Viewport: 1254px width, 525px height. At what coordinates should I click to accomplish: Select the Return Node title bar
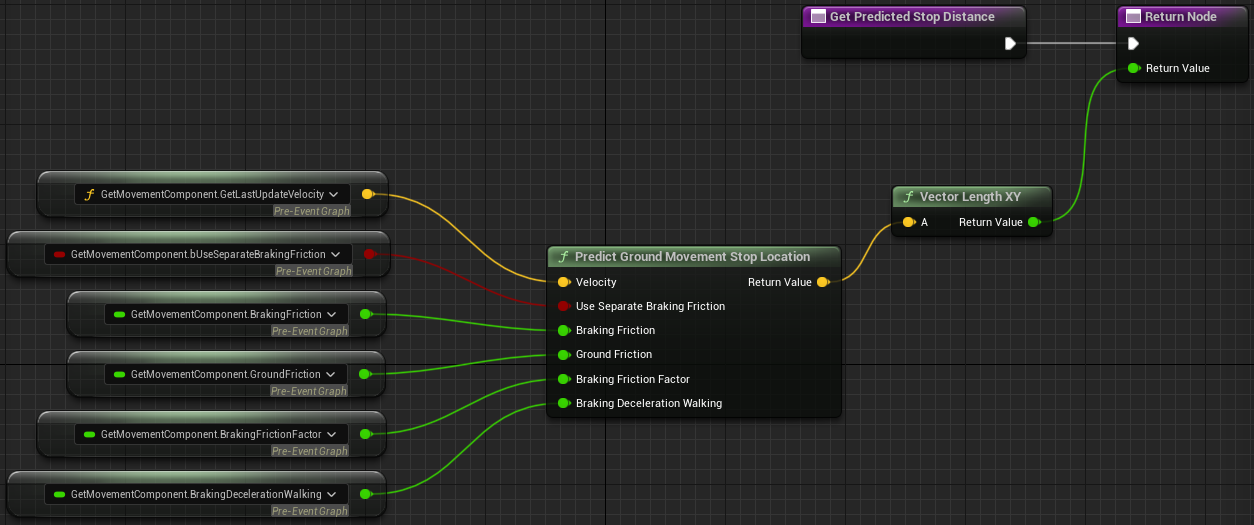(1180, 17)
